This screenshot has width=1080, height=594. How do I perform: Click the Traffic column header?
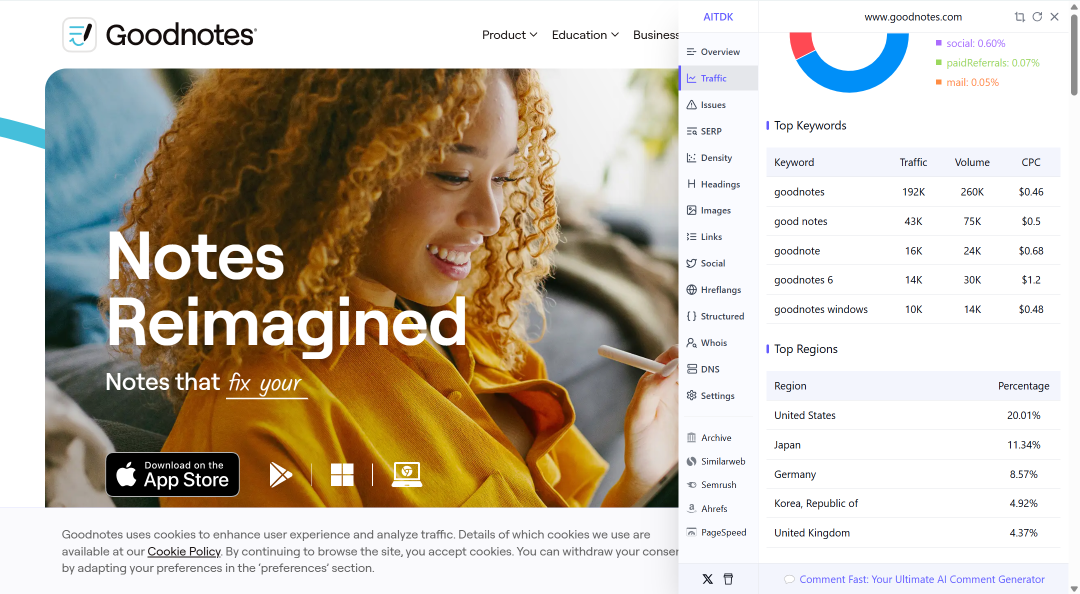[913, 162]
